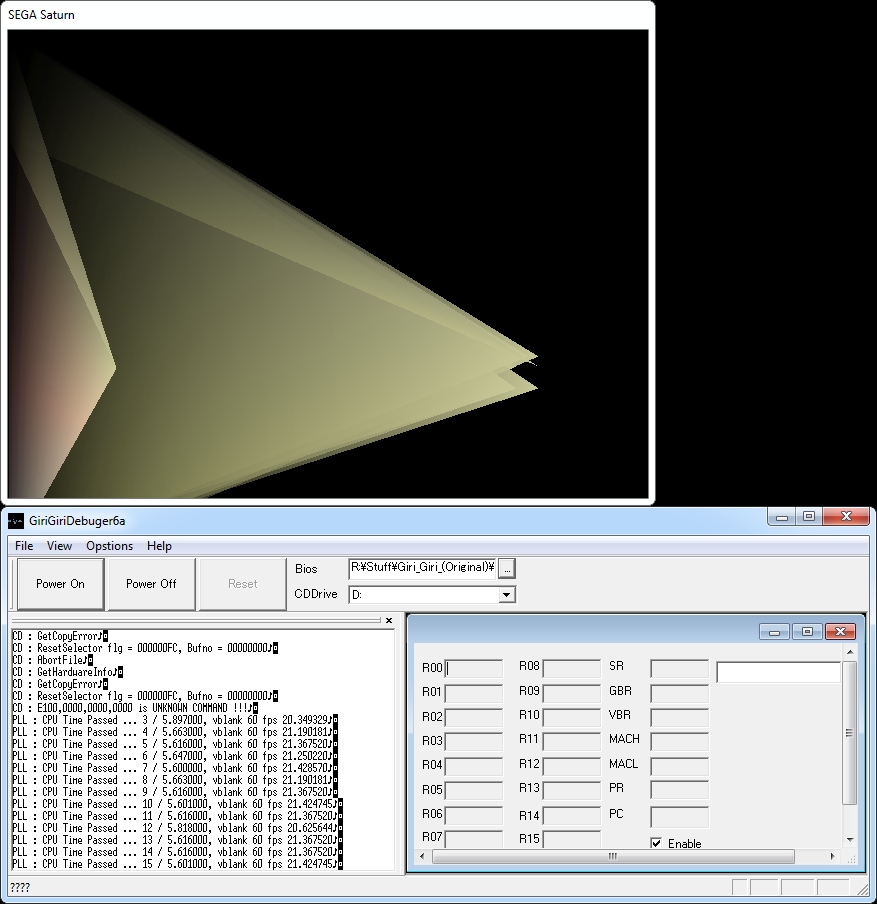Maximize the inner register window

pos(807,632)
